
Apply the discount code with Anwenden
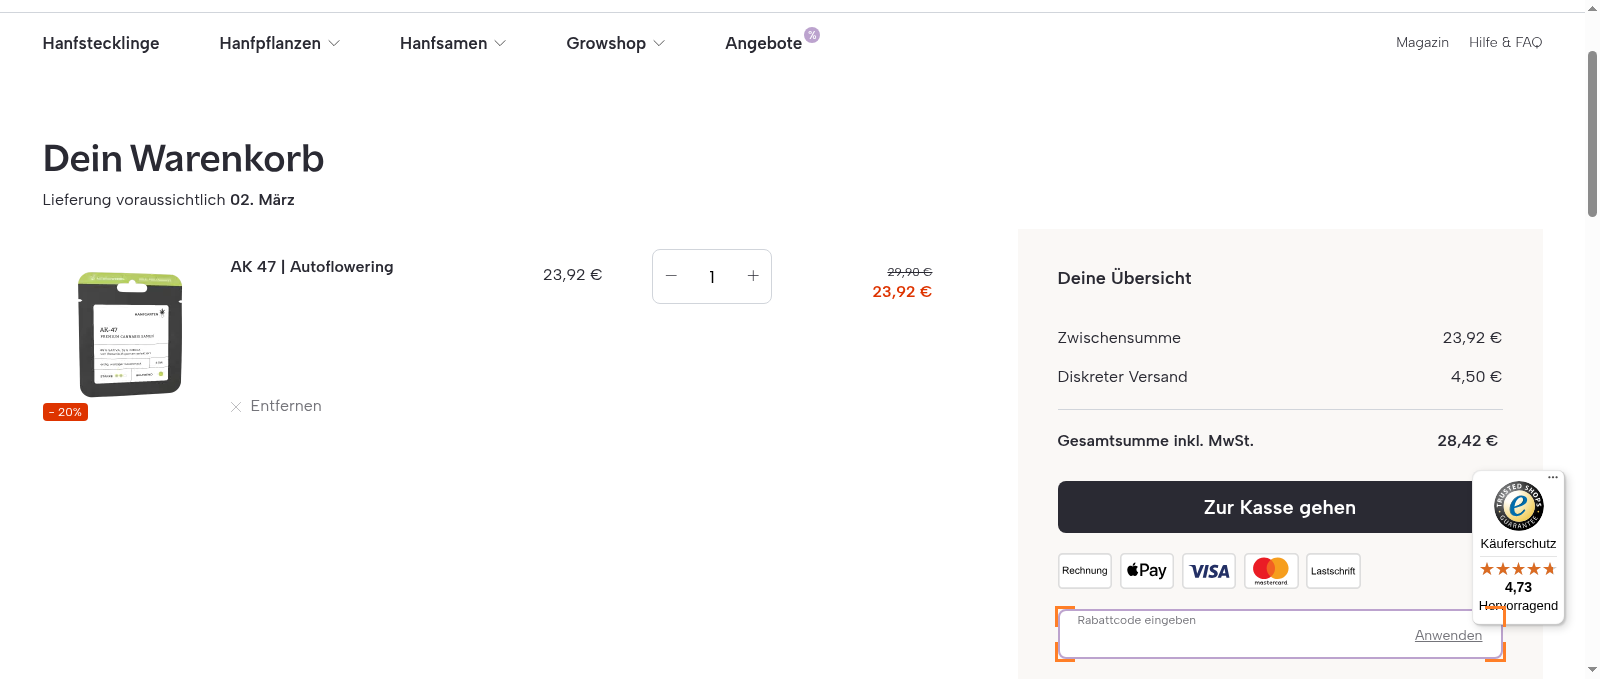pos(1448,635)
